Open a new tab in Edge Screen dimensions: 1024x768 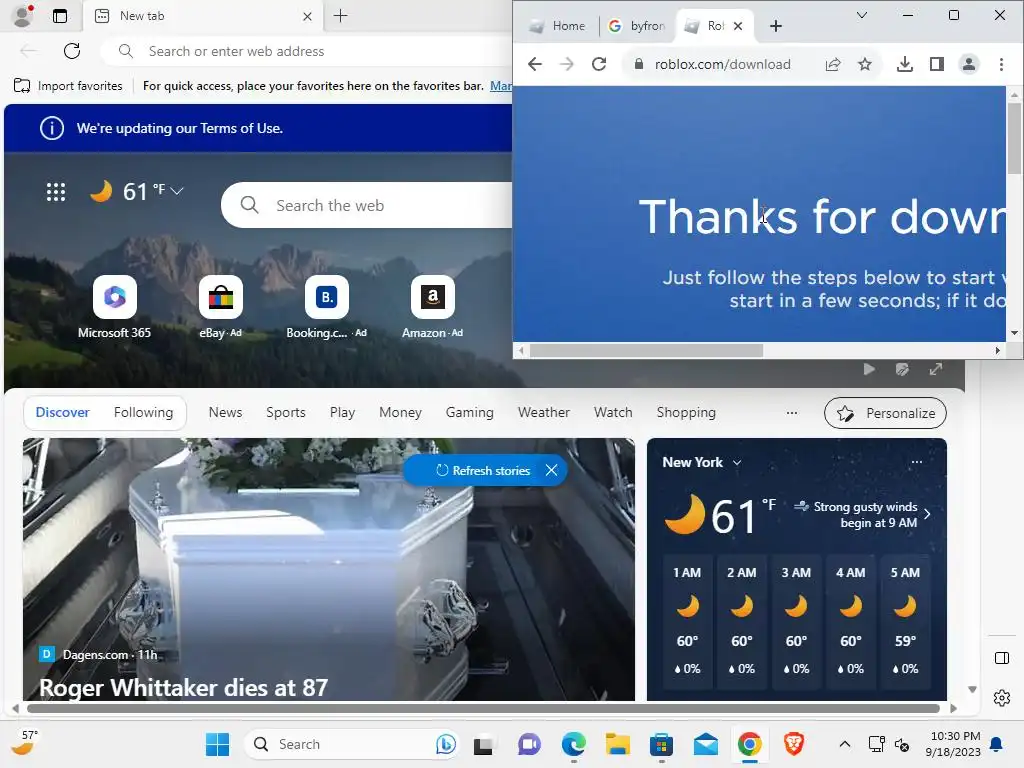[x=340, y=16]
